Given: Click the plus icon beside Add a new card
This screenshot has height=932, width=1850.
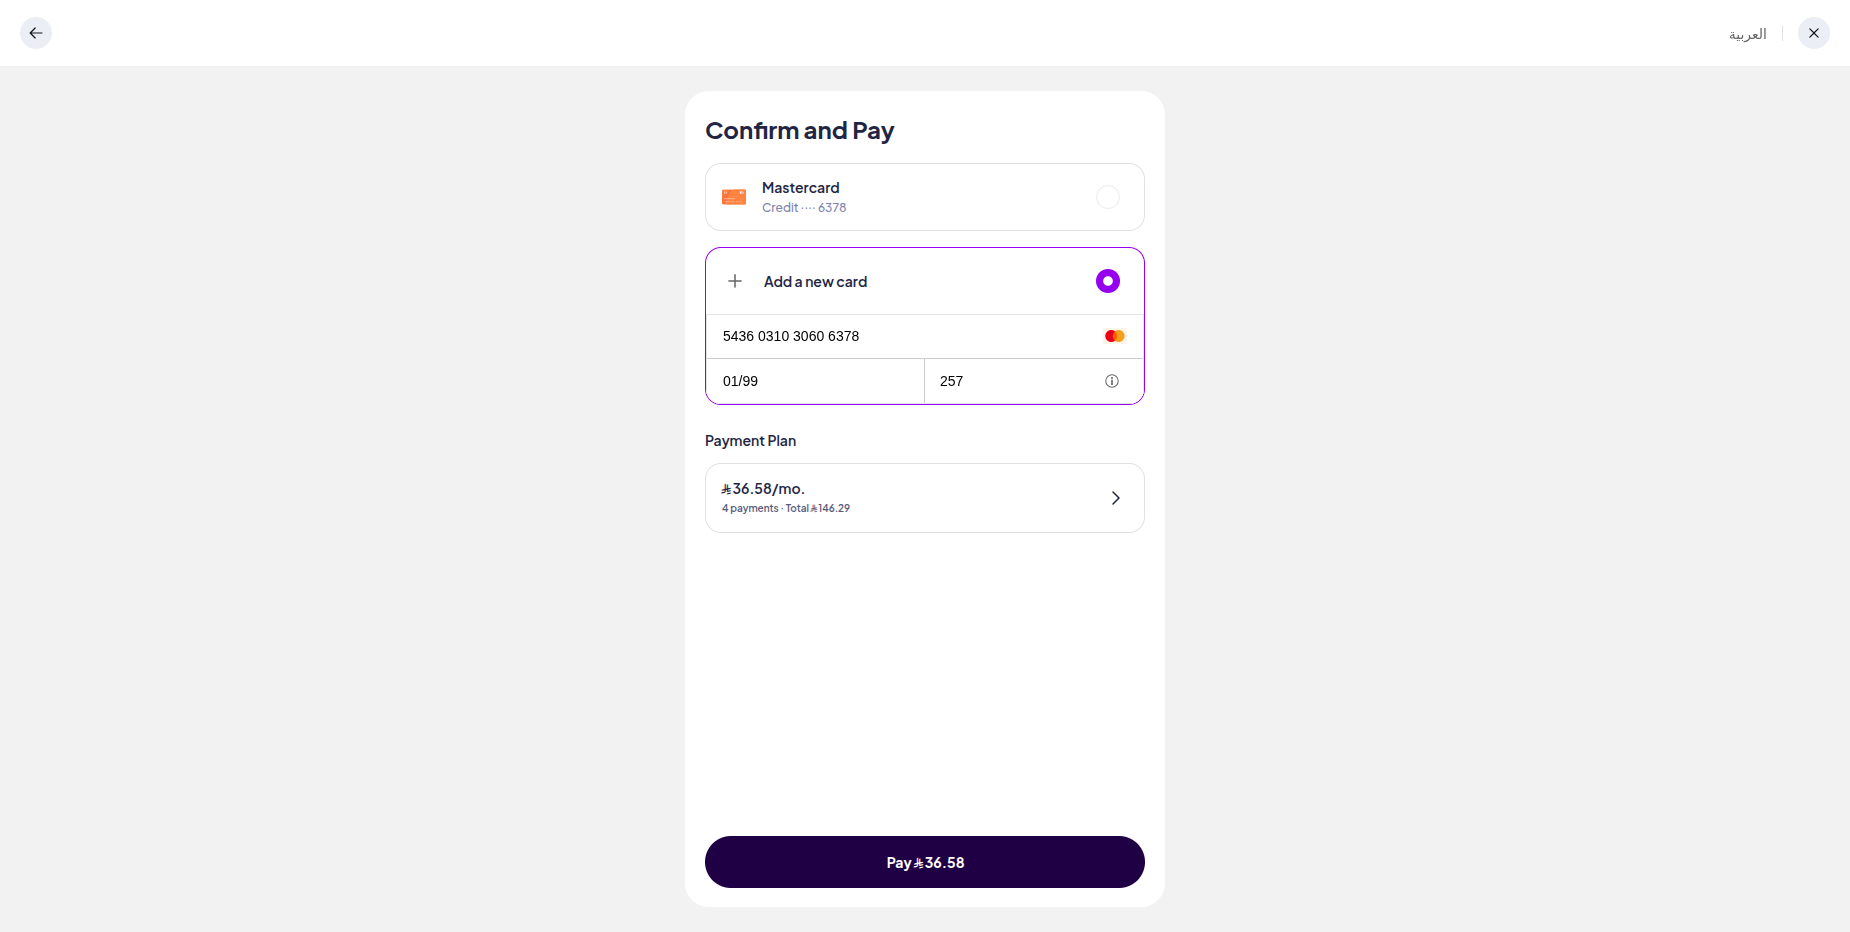Looking at the screenshot, I should 735,281.
